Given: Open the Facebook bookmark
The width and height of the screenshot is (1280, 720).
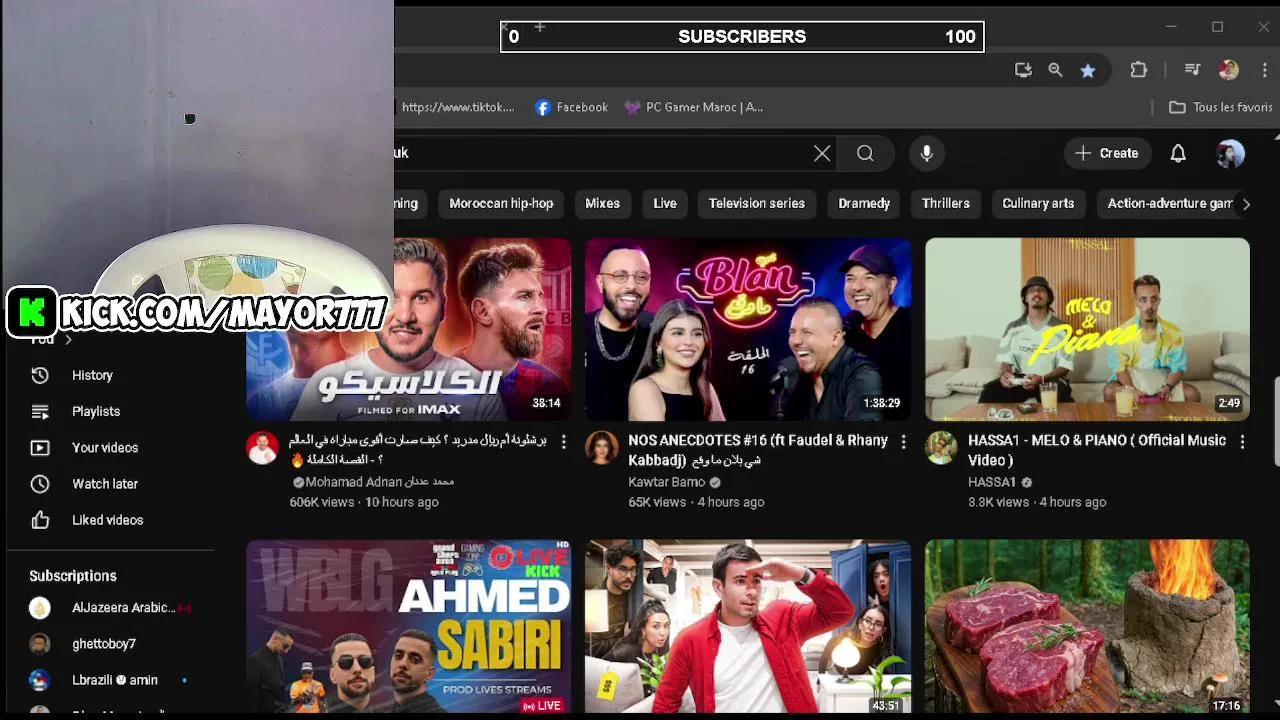Looking at the screenshot, I should [572, 107].
